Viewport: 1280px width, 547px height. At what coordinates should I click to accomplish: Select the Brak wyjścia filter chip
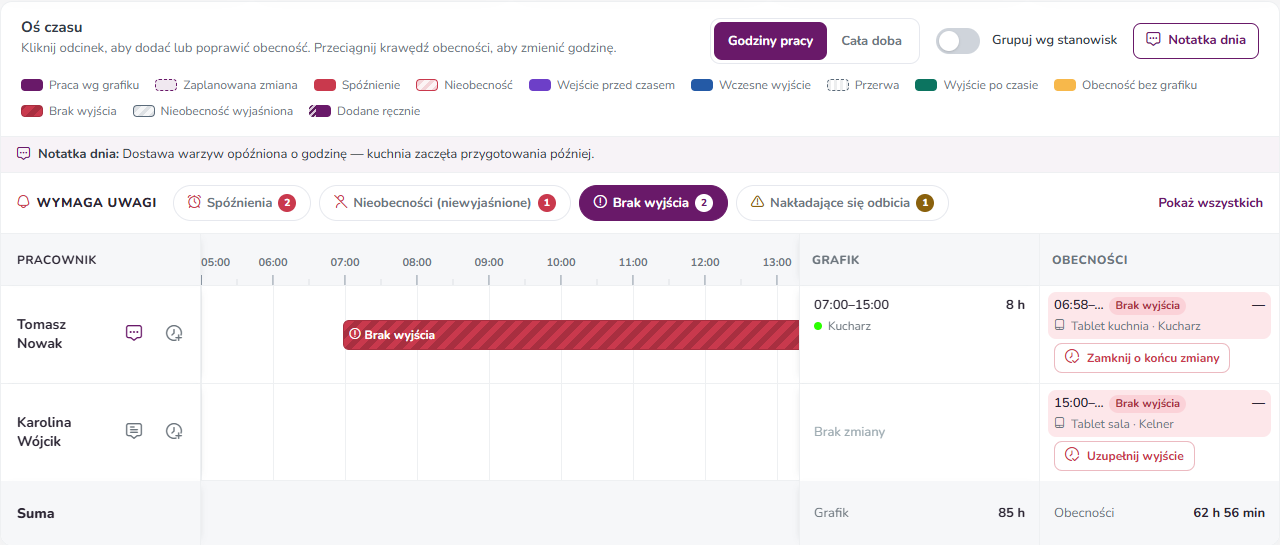pyautogui.click(x=653, y=203)
